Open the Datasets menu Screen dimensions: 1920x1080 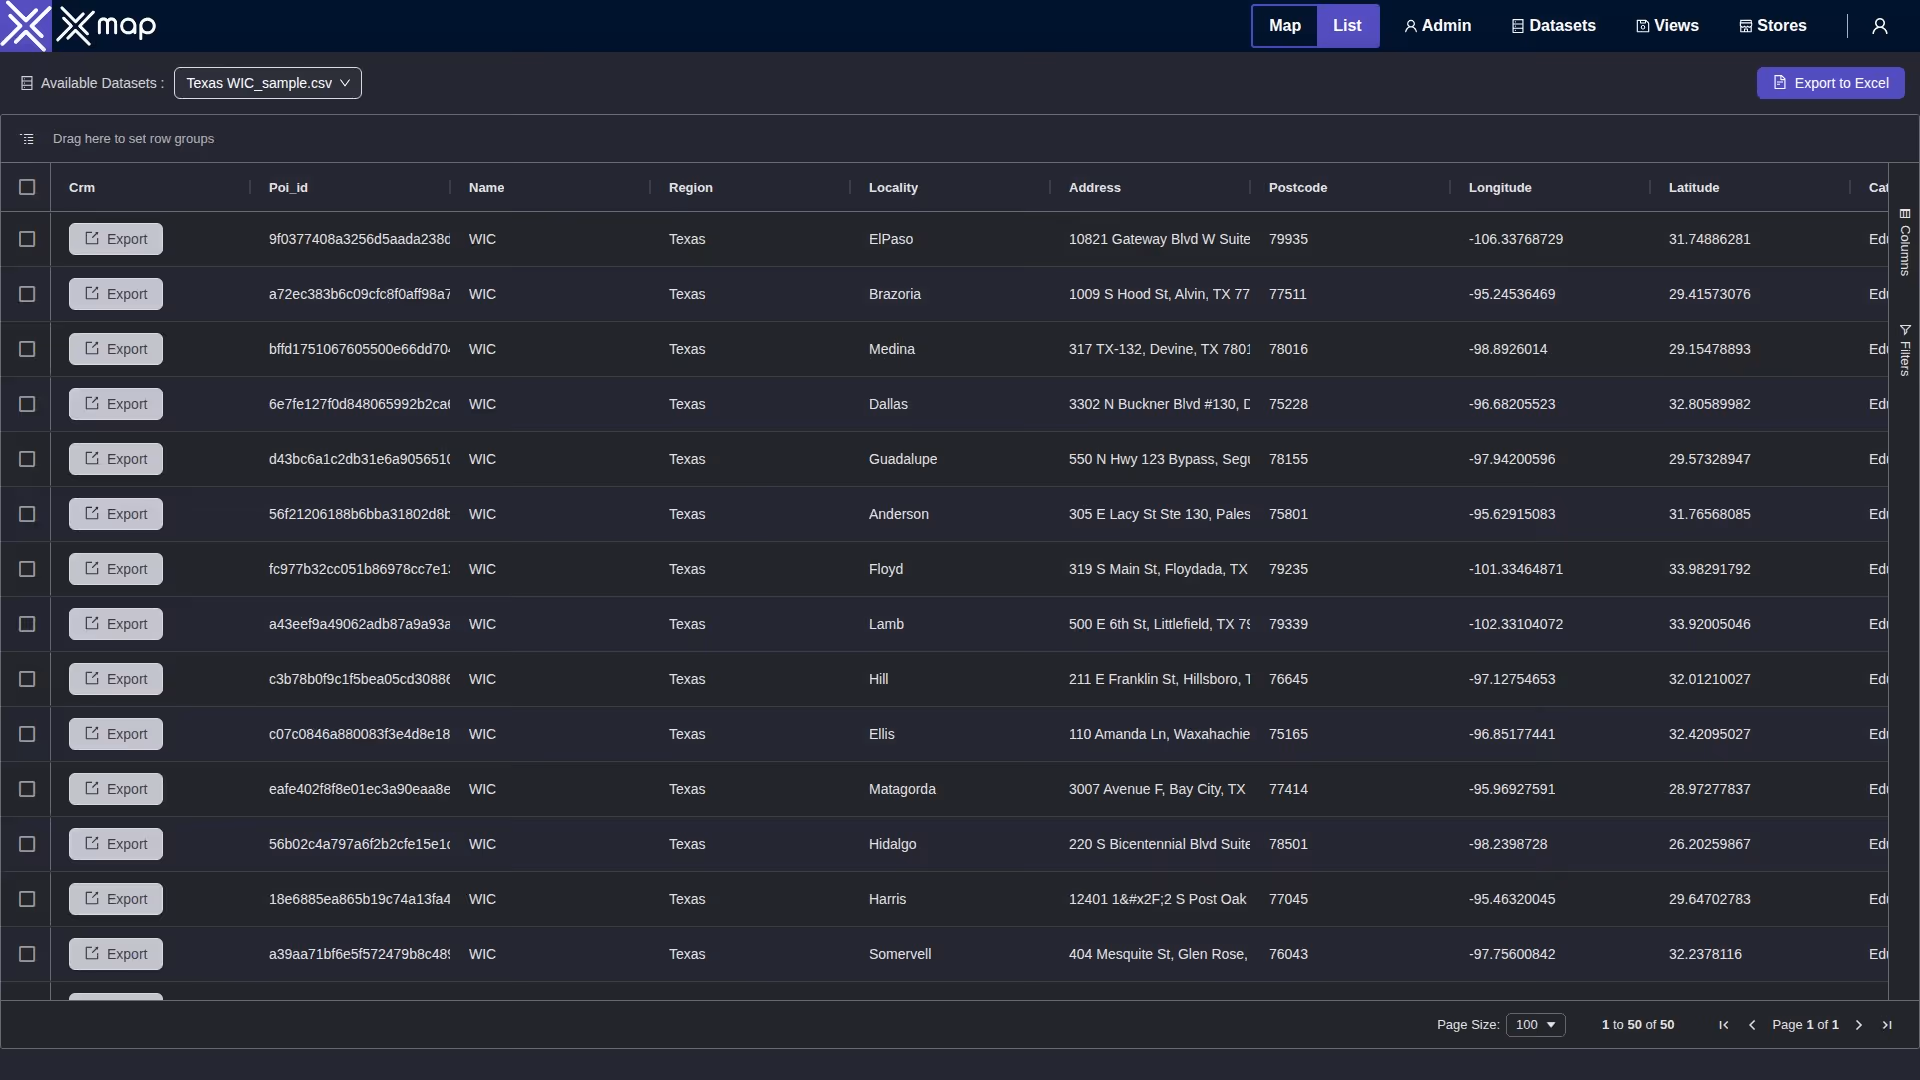click(1553, 26)
